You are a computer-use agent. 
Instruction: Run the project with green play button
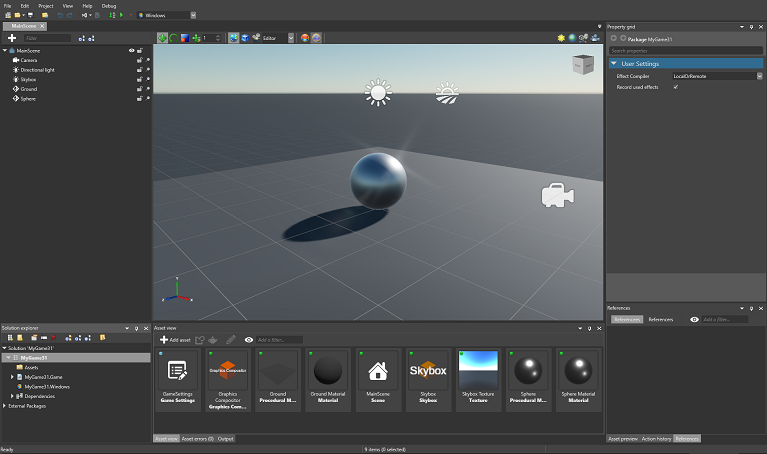pos(121,15)
